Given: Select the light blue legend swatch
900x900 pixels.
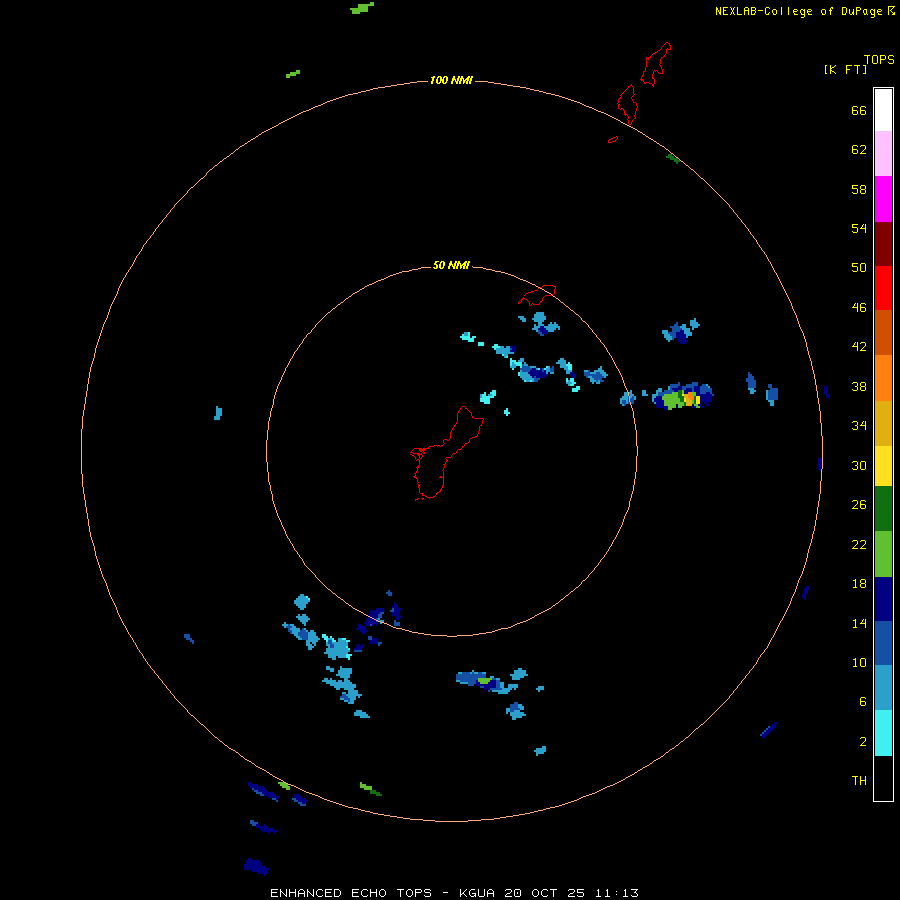Looking at the screenshot, I should pyautogui.click(x=883, y=688).
